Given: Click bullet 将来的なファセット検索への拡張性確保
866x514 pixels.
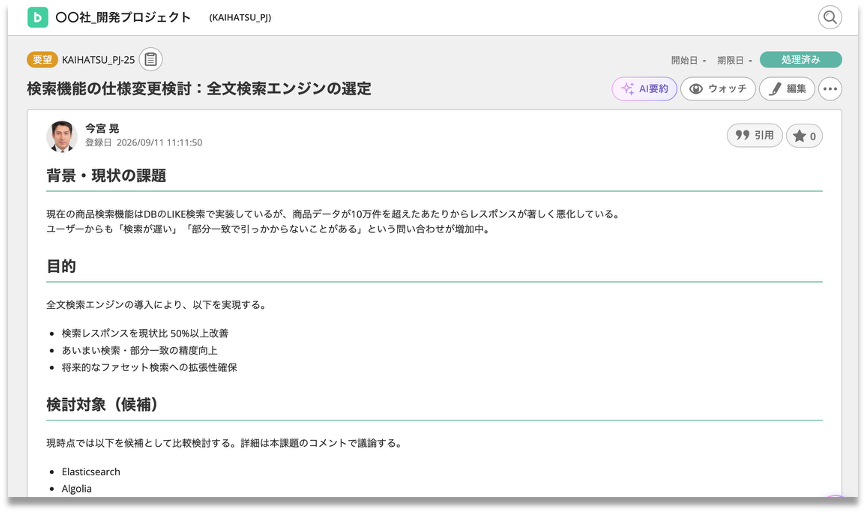Looking at the screenshot, I should (x=150, y=367).
